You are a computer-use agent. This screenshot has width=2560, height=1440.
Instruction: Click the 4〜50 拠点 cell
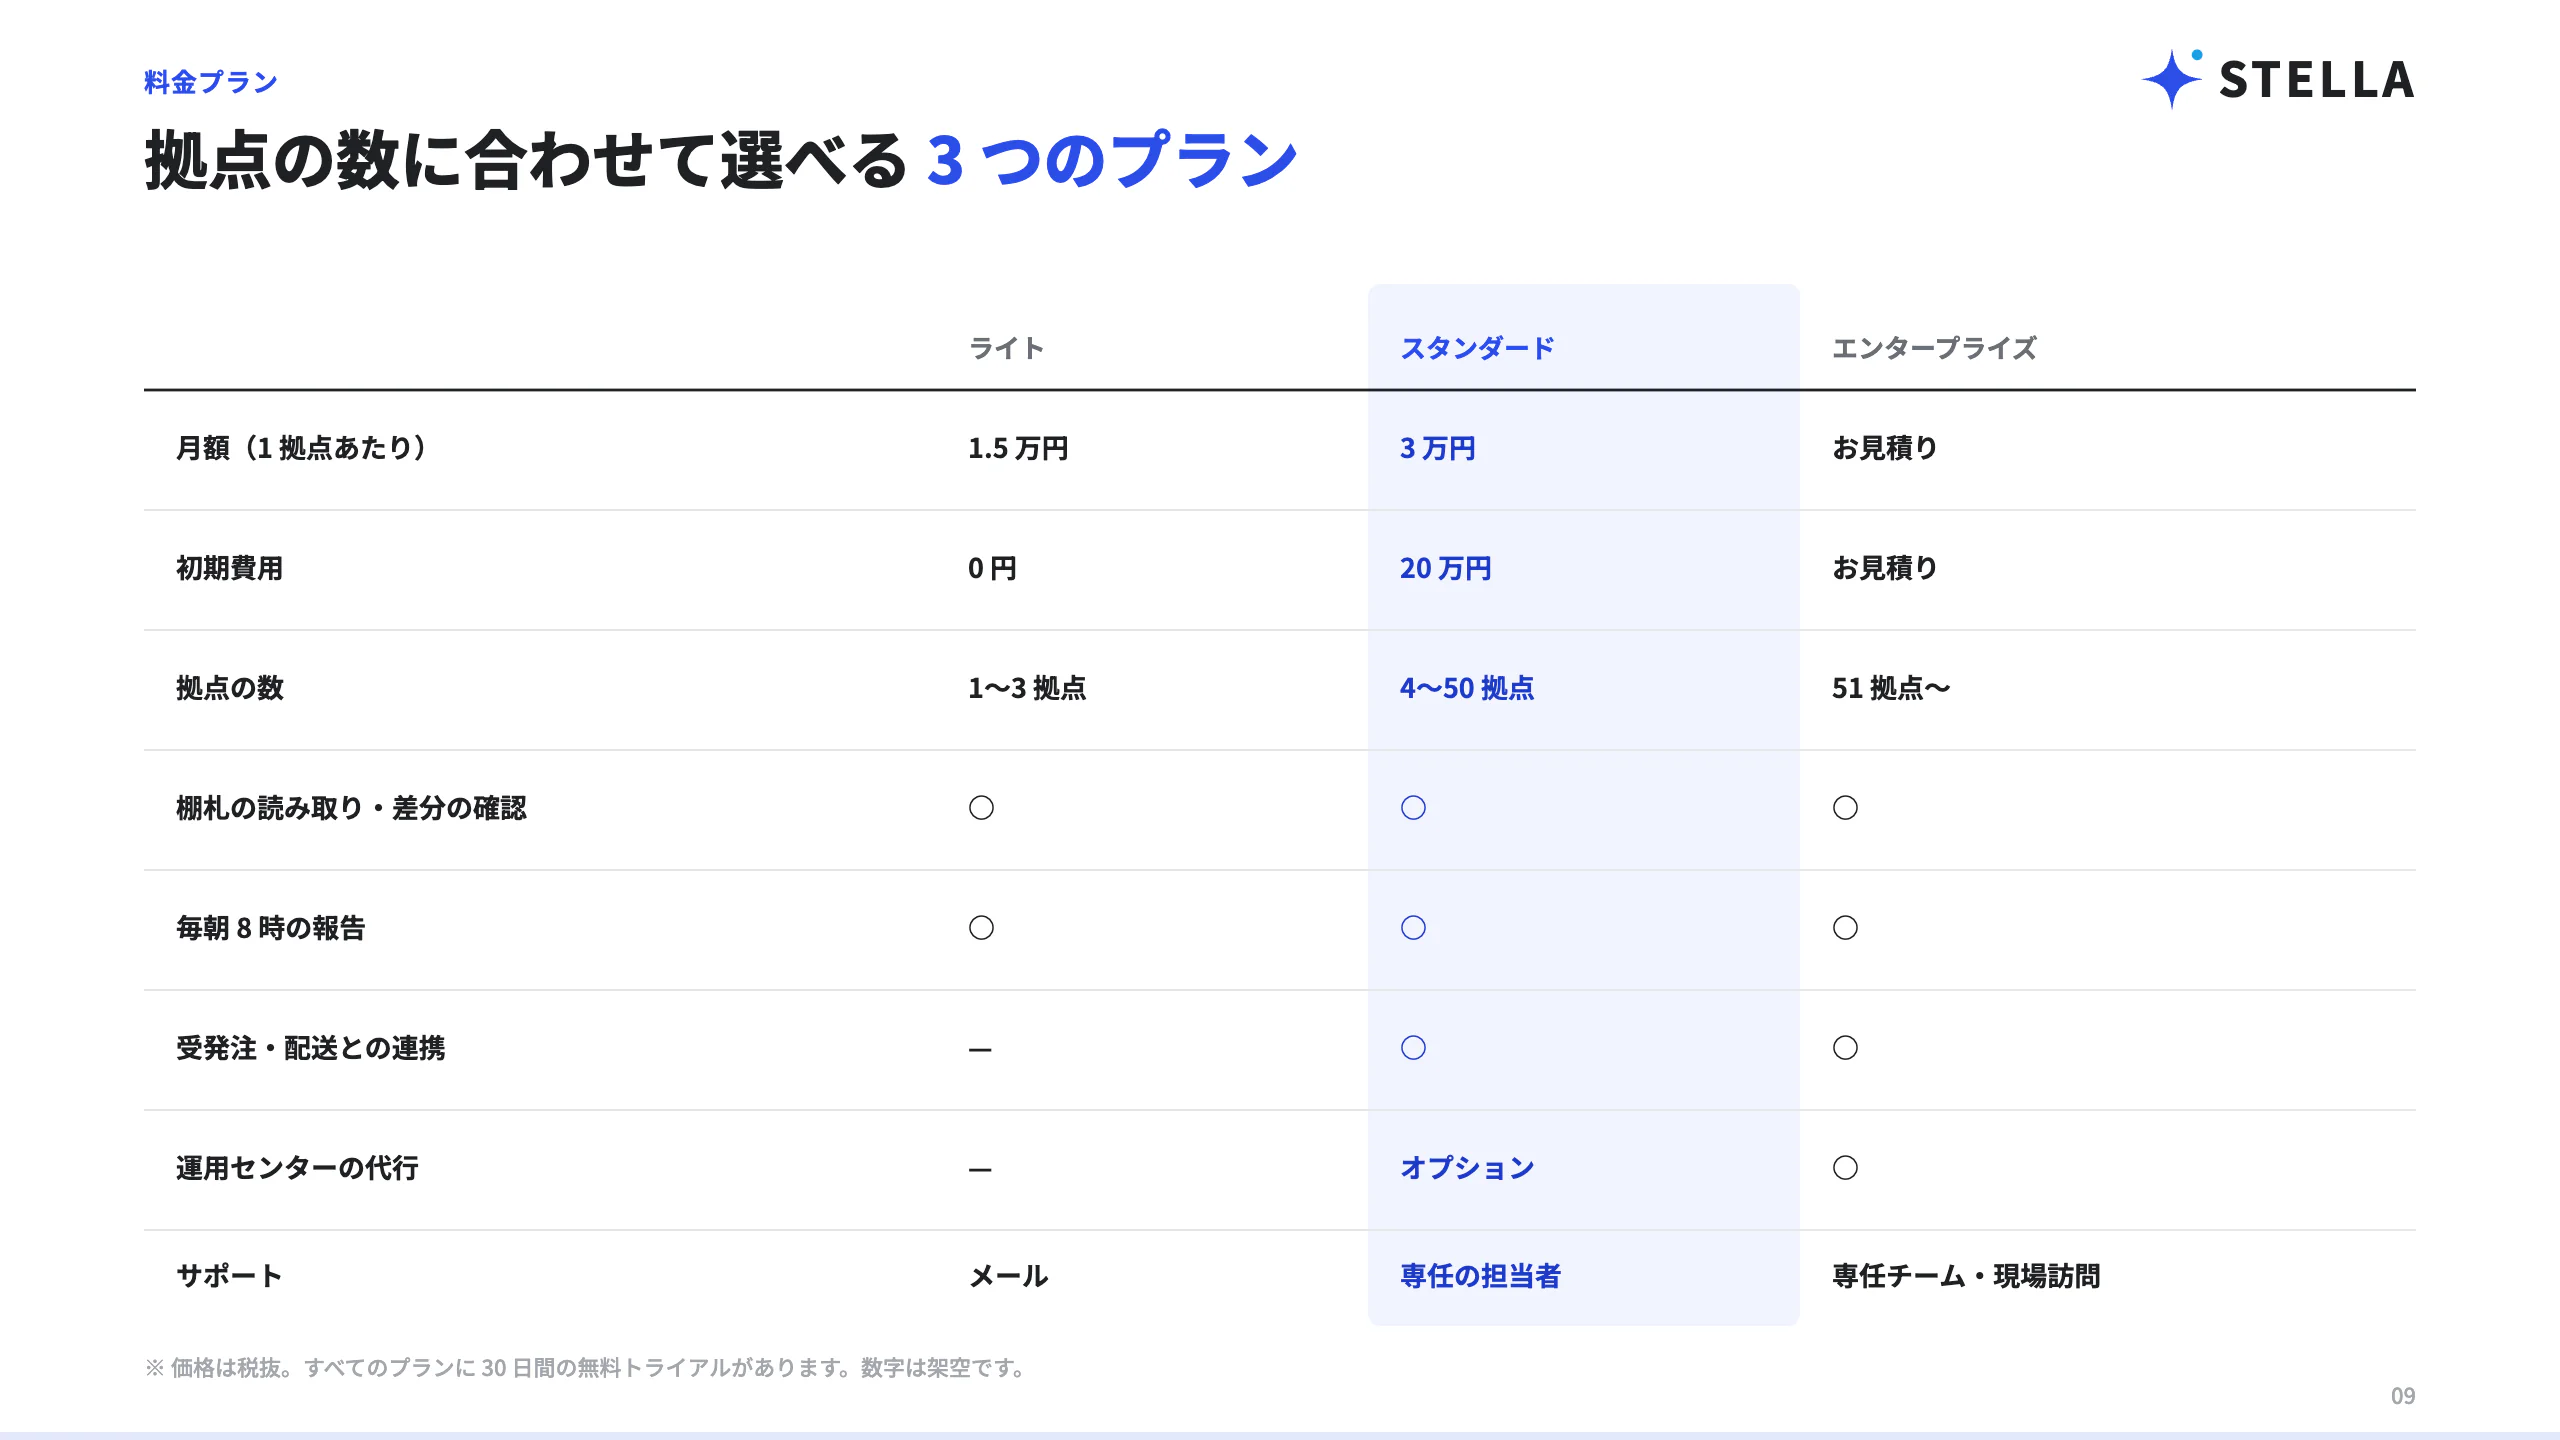tap(1467, 688)
